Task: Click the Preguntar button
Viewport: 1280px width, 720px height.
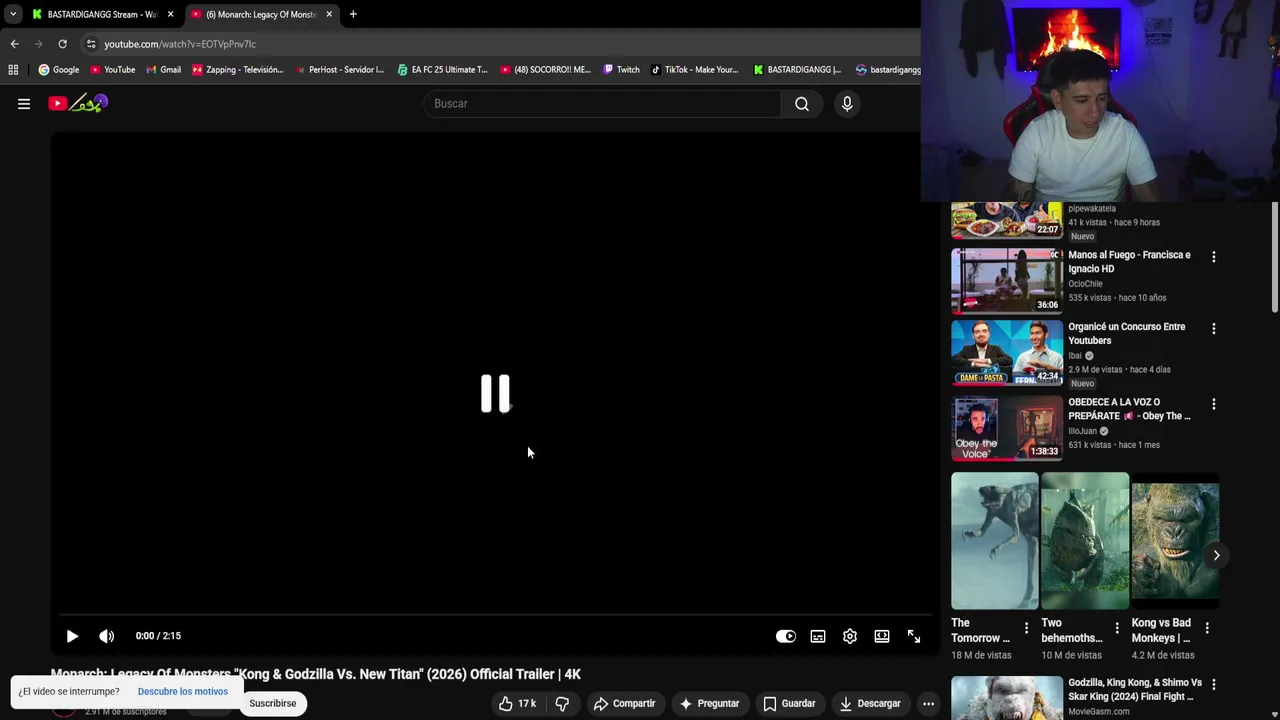Action: point(709,703)
